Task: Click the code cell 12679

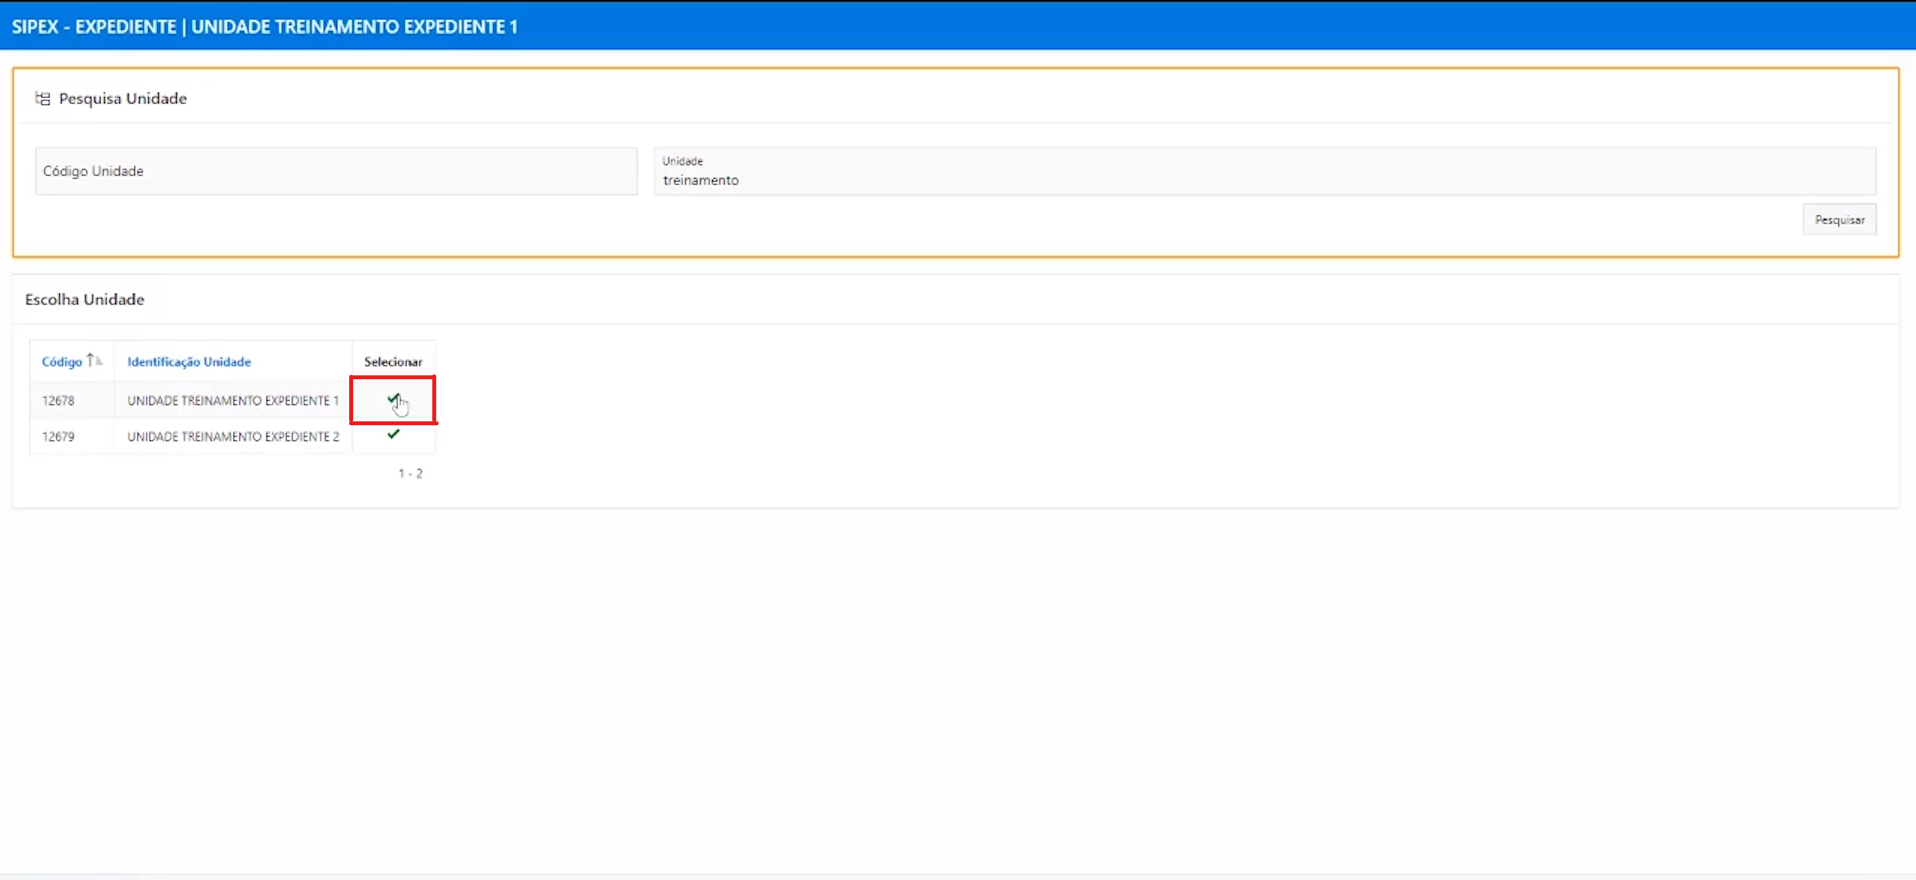Action: pos(58,437)
